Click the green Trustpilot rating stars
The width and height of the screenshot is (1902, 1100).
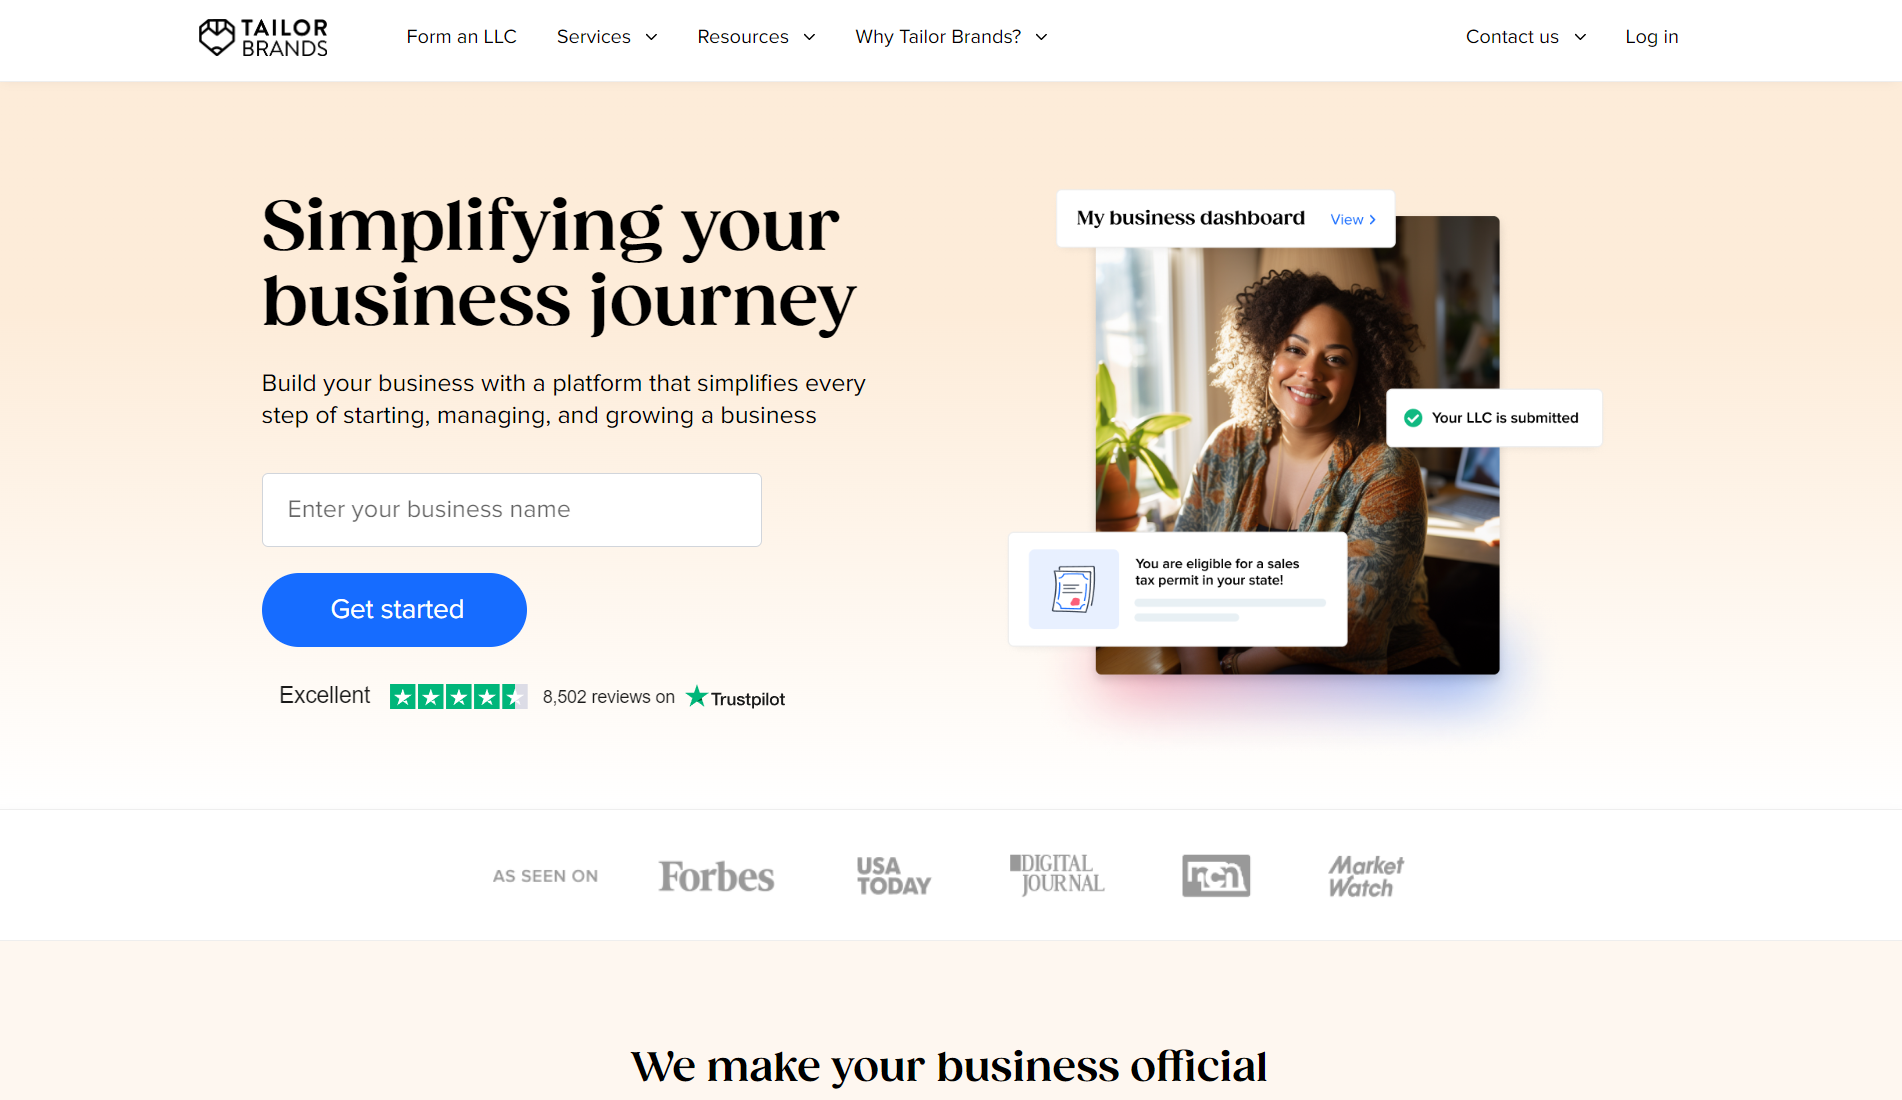[458, 697]
